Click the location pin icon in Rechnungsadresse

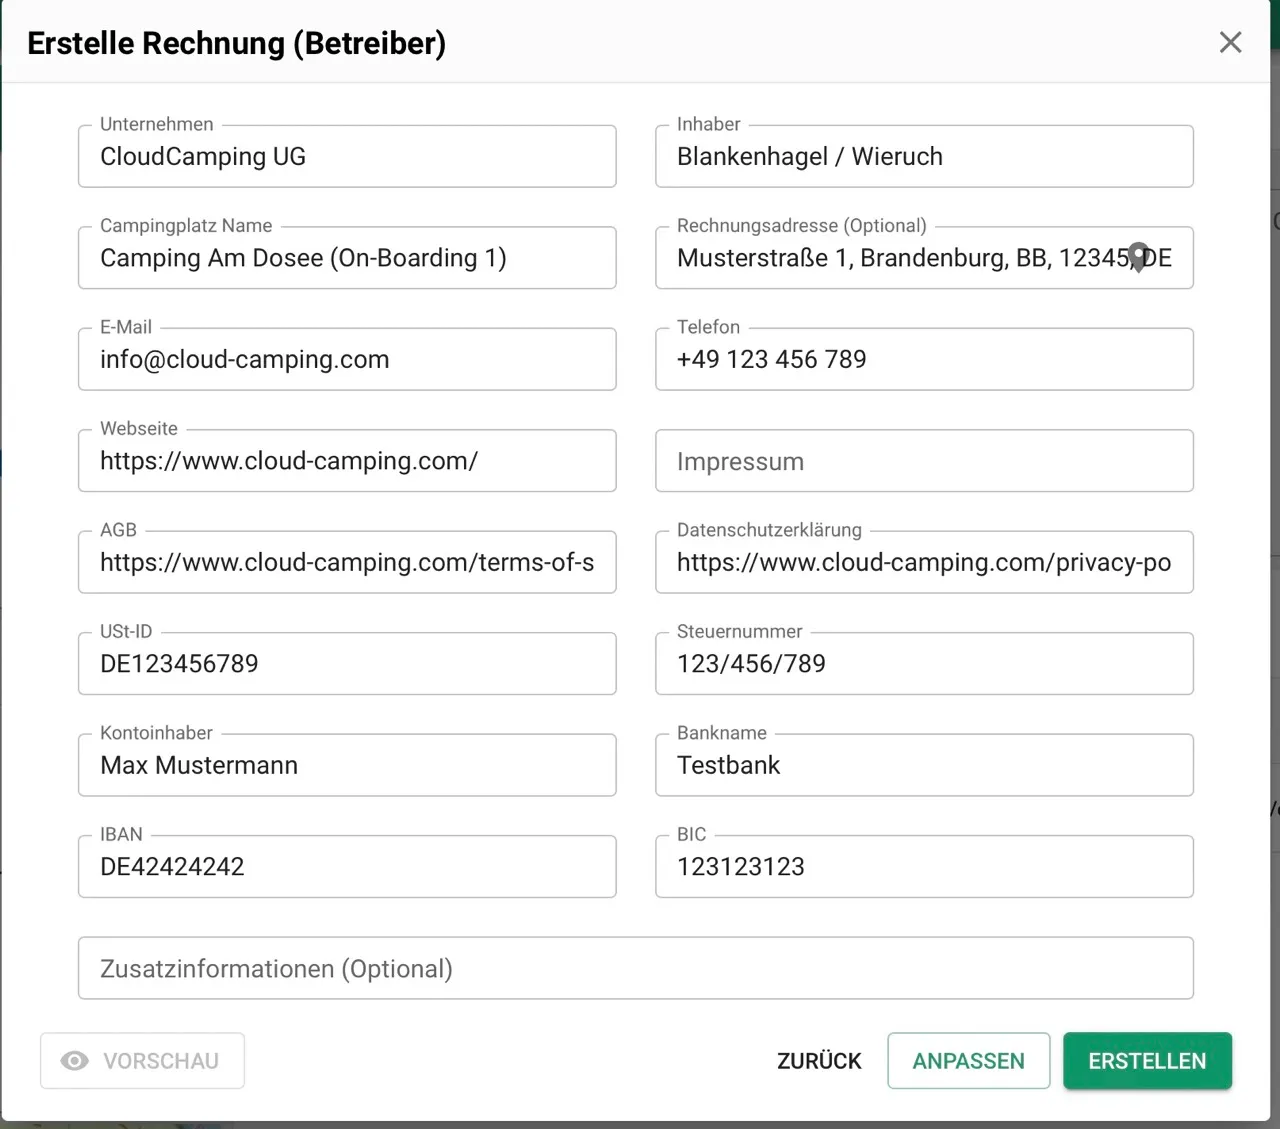[x=1138, y=258]
